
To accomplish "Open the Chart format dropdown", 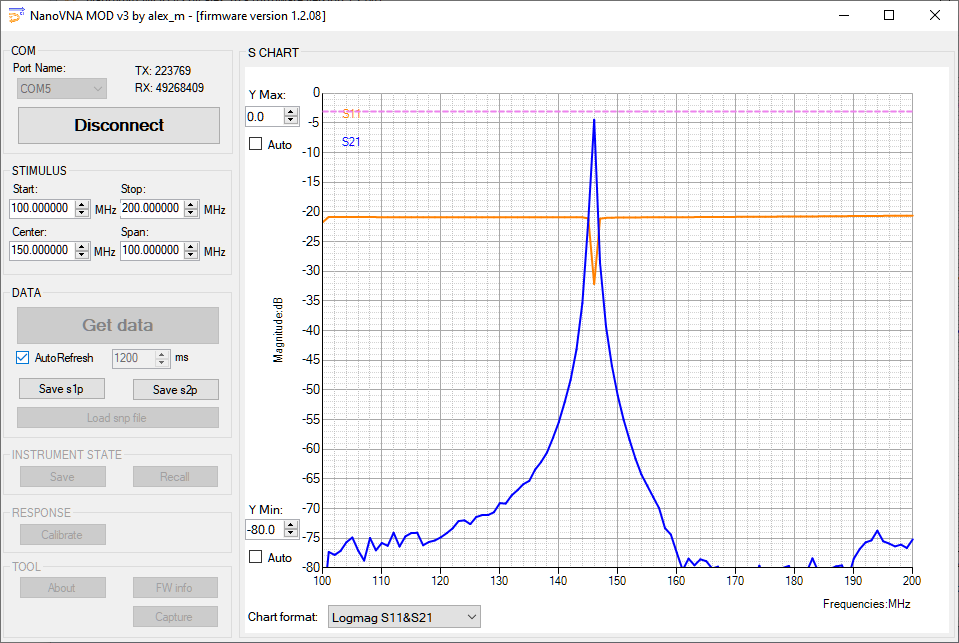I will 404,616.
